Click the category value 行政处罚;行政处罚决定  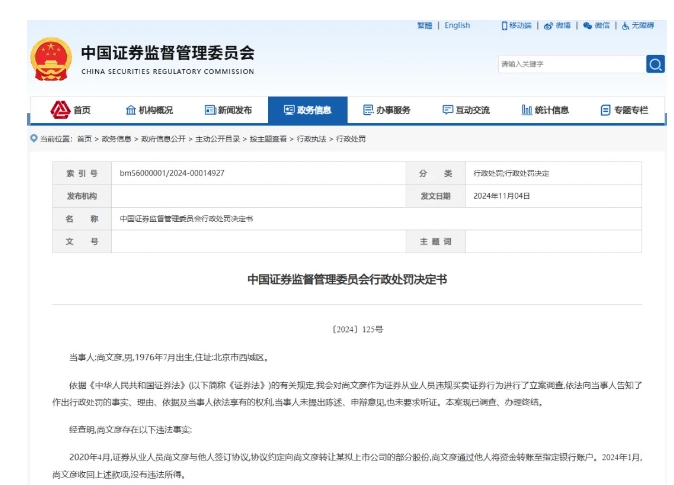coord(511,173)
